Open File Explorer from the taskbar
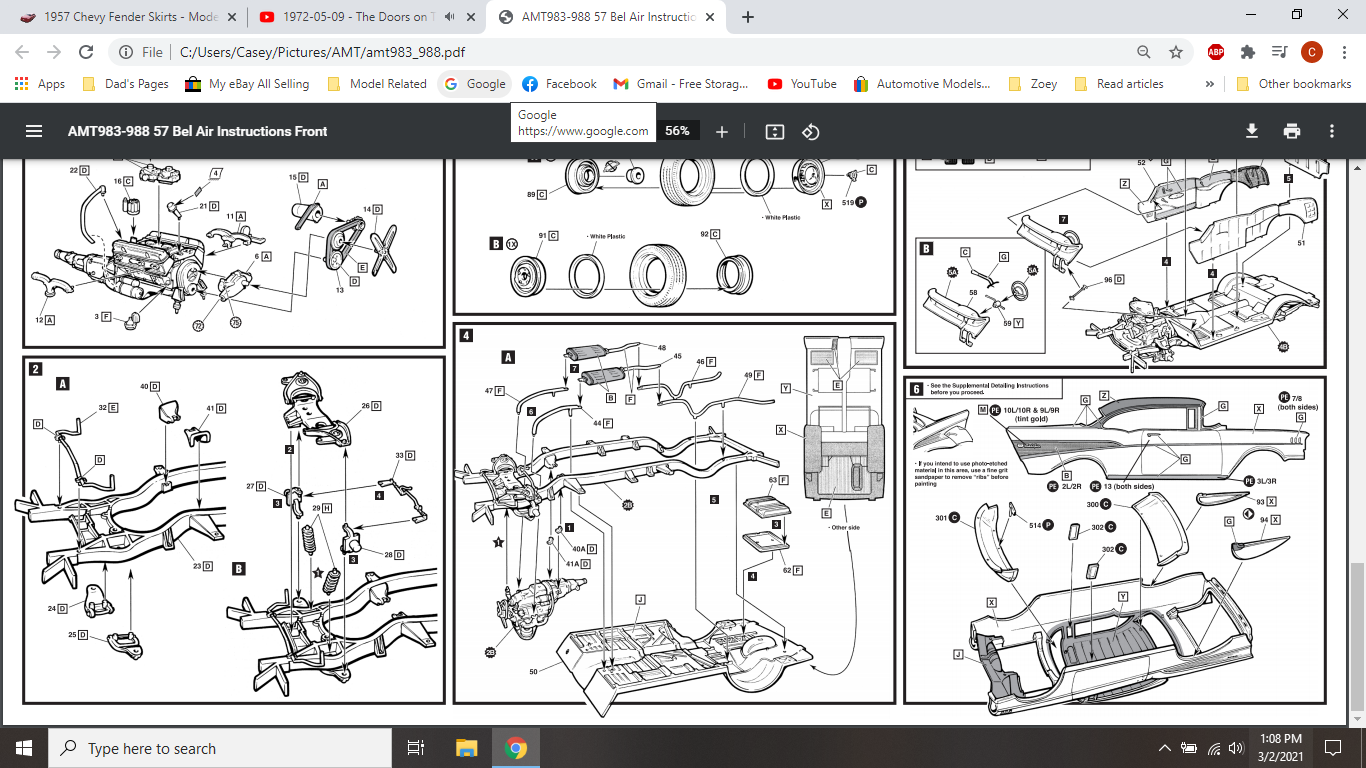 pos(466,748)
